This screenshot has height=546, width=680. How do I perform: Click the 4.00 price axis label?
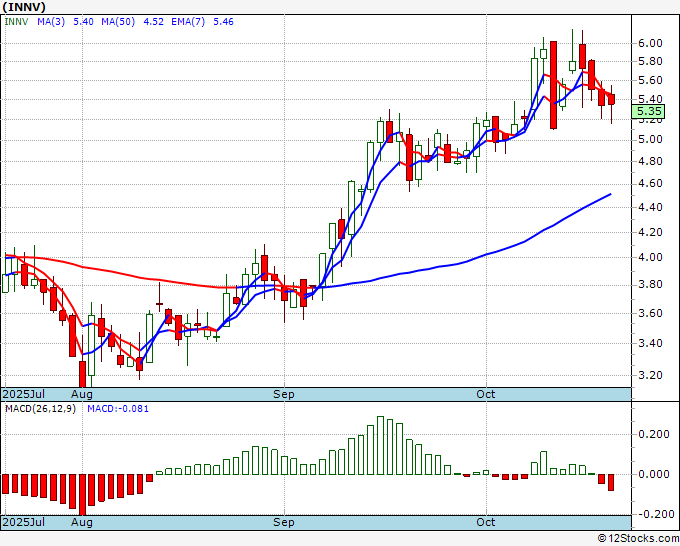(650, 258)
